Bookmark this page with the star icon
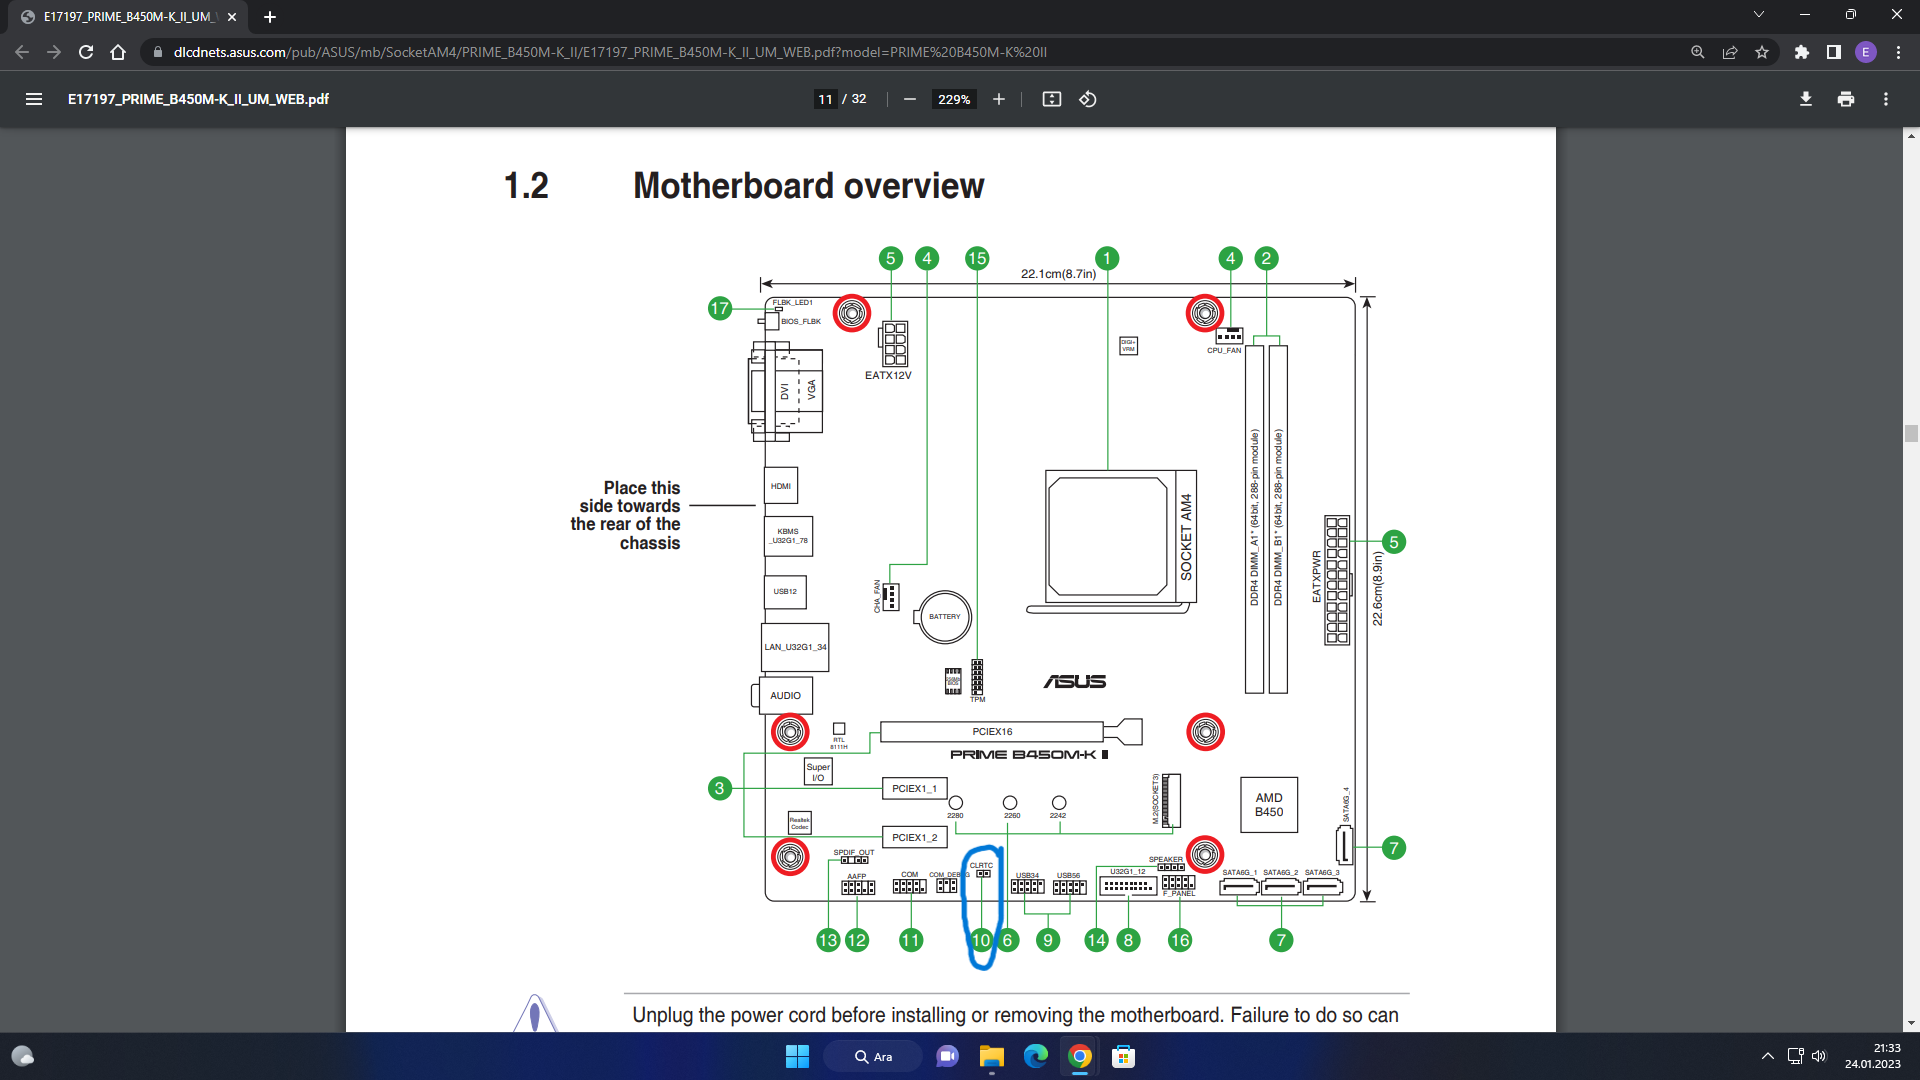The image size is (1920, 1080). pyautogui.click(x=1762, y=52)
